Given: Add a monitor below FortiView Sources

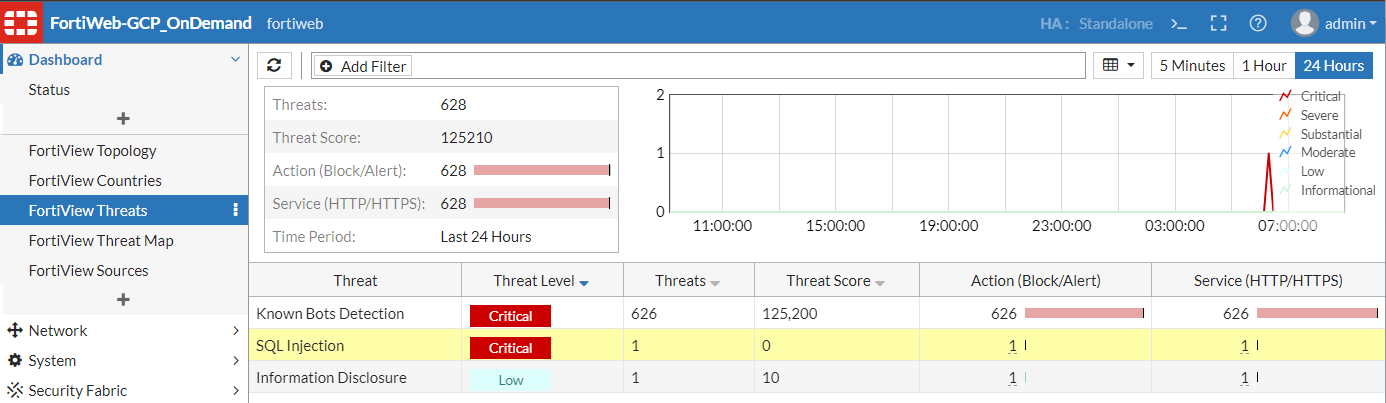Looking at the screenshot, I should 124,300.
